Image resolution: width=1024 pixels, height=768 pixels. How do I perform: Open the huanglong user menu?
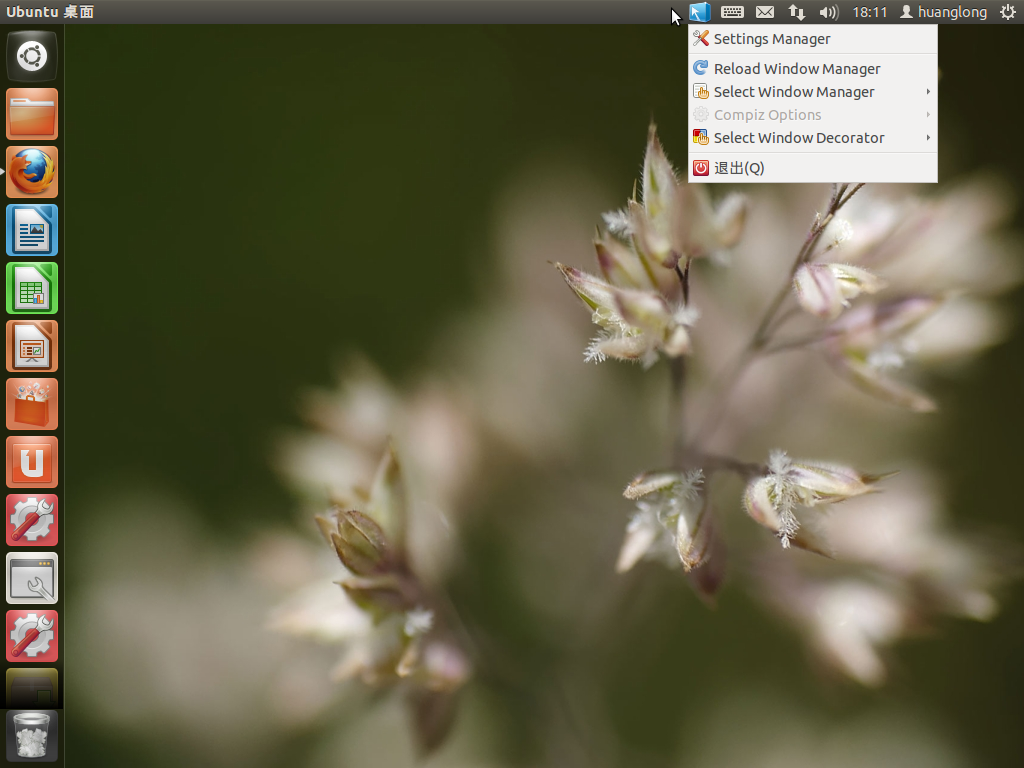click(x=943, y=12)
